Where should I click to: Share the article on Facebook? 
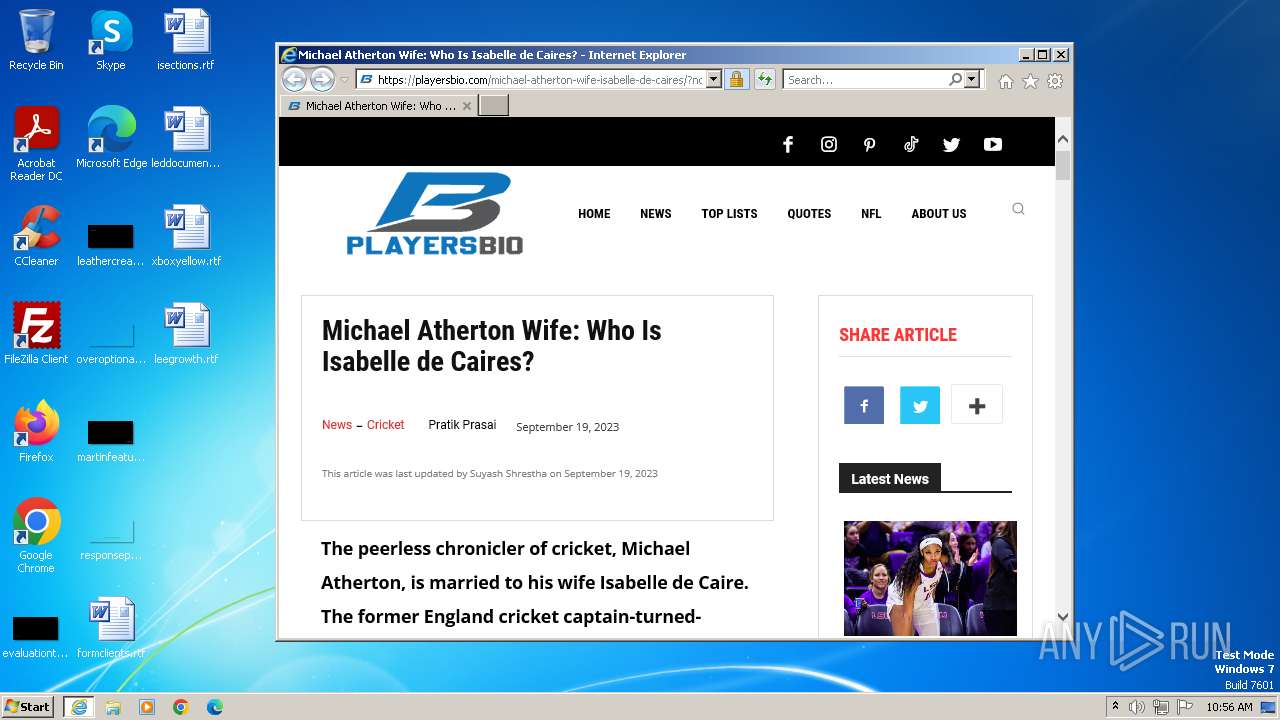point(864,406)
